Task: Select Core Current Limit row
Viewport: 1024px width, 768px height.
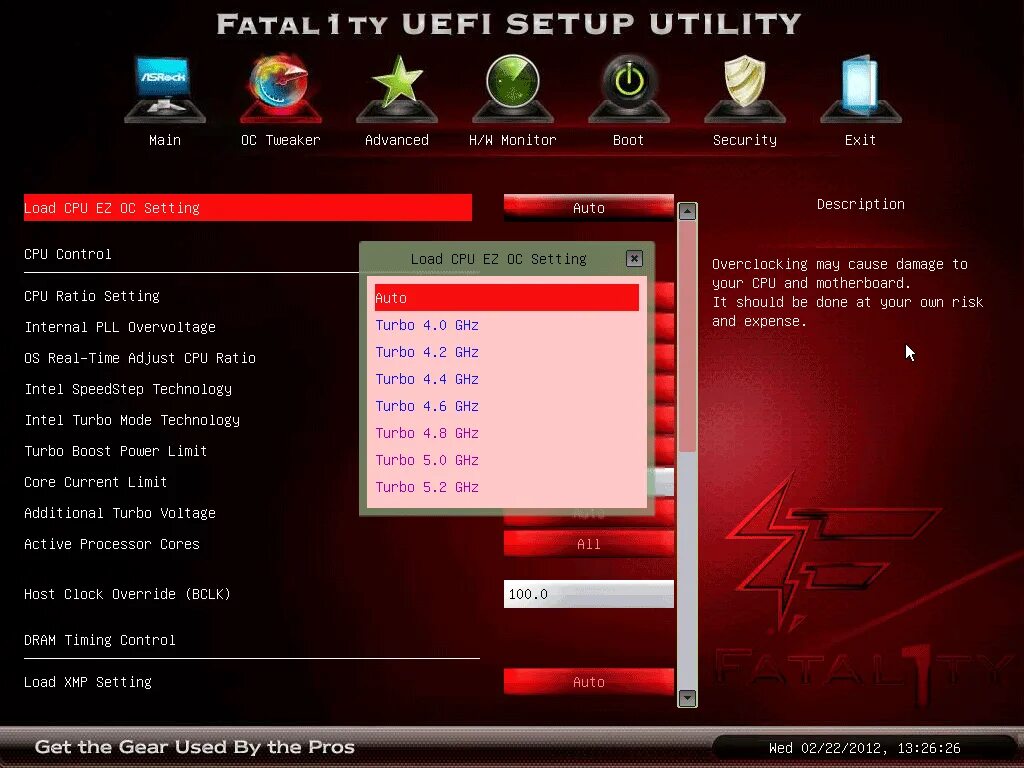Action: coord(96,482)
